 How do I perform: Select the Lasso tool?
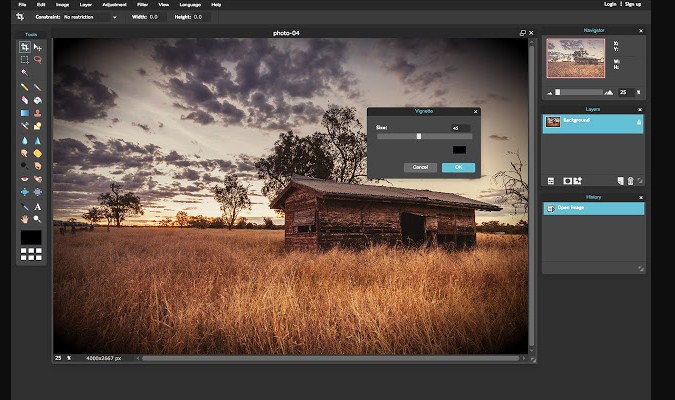click(x=38, y=59)
